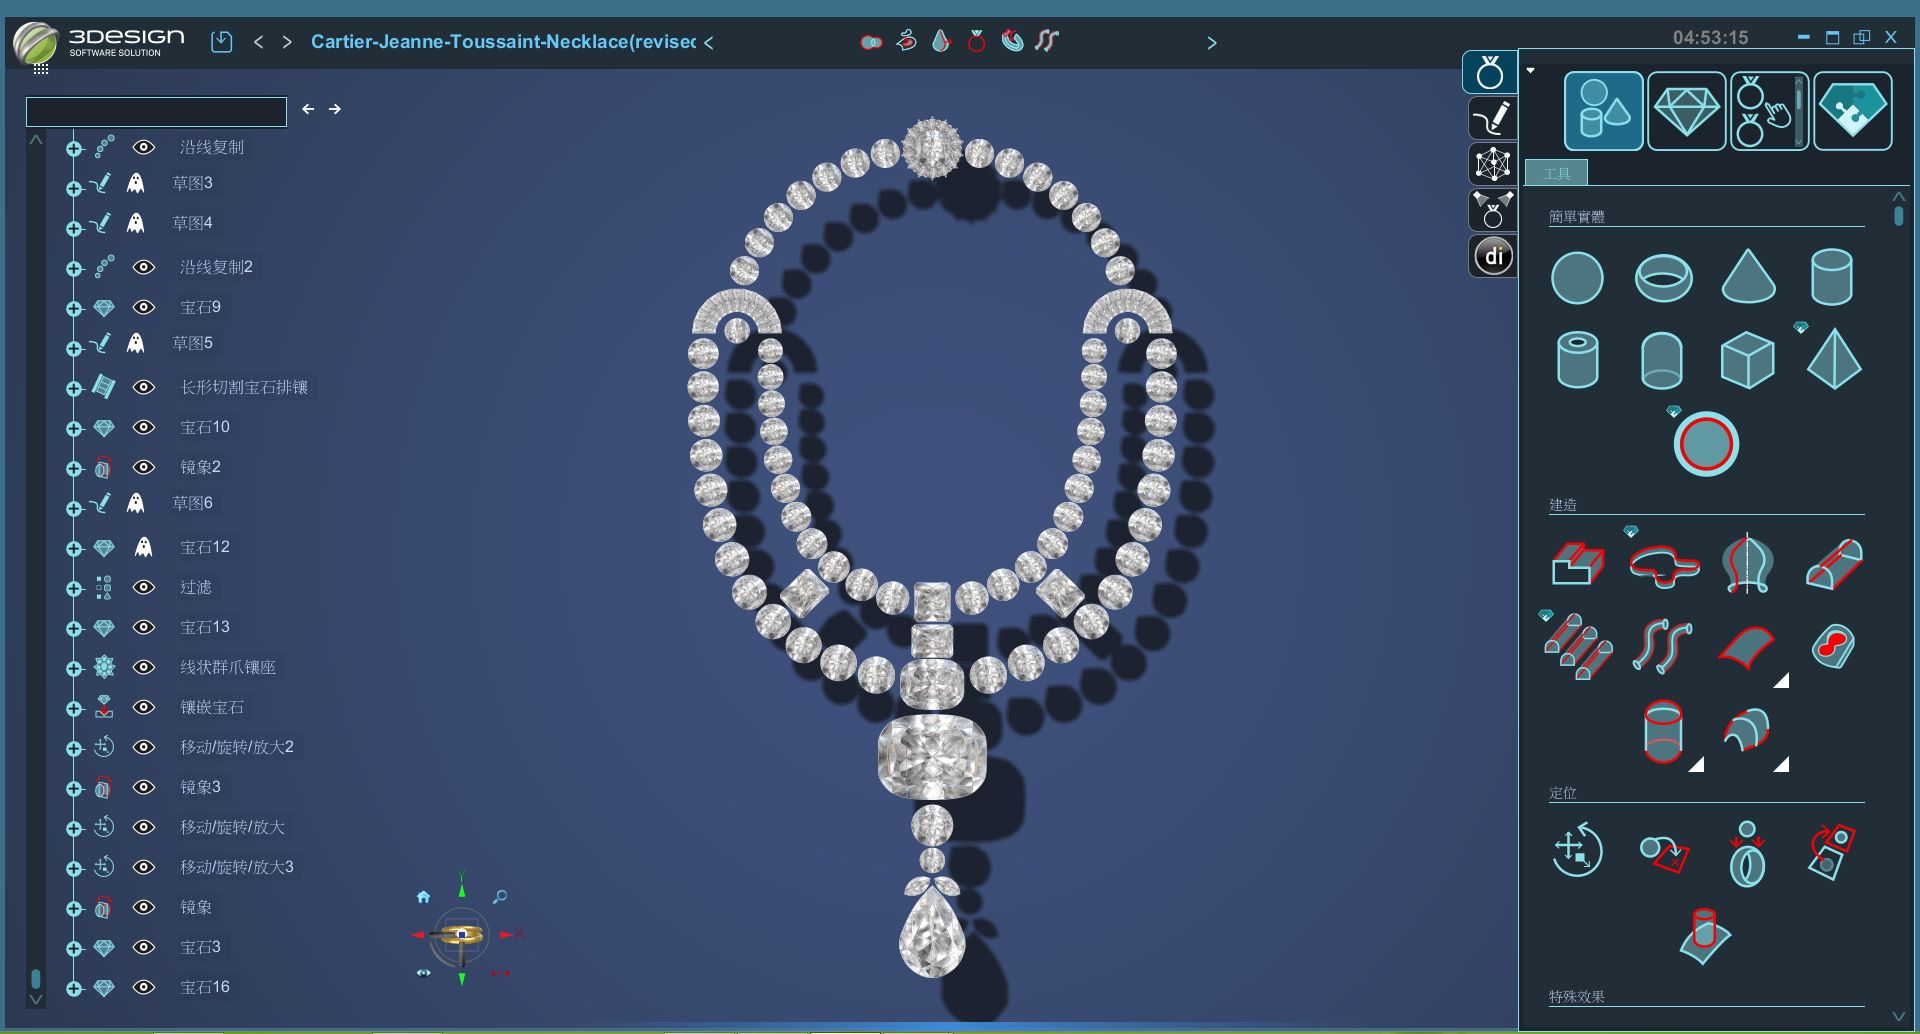Select the extrude tool under 建造
1920x1034 pixels.
coord(1578,564)
